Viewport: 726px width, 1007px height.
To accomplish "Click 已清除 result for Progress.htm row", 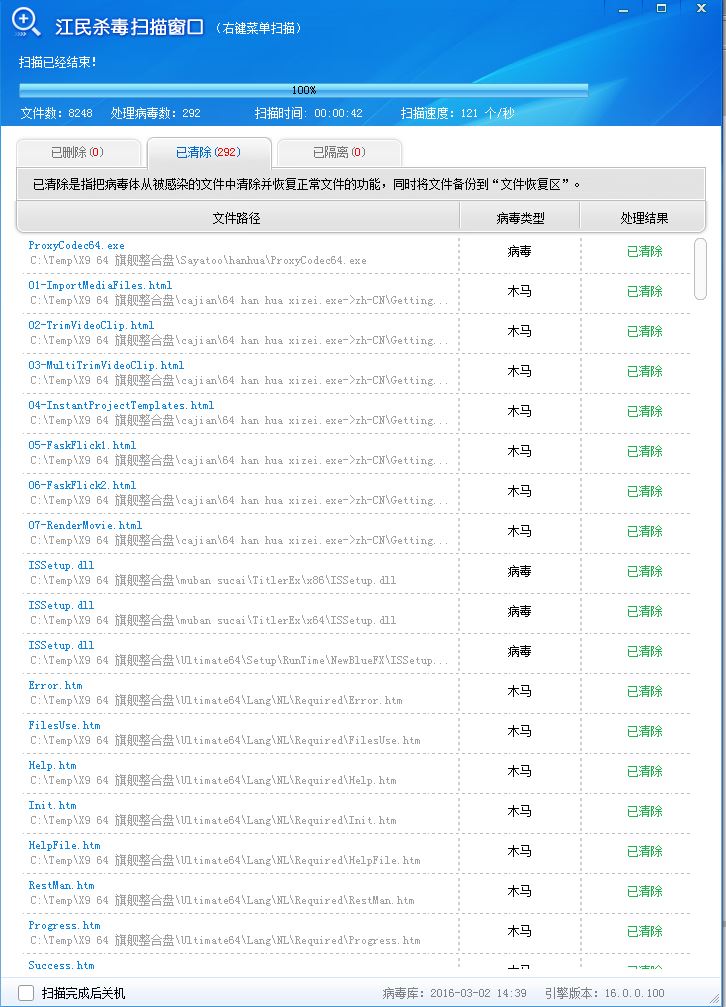I will (644, 931).
